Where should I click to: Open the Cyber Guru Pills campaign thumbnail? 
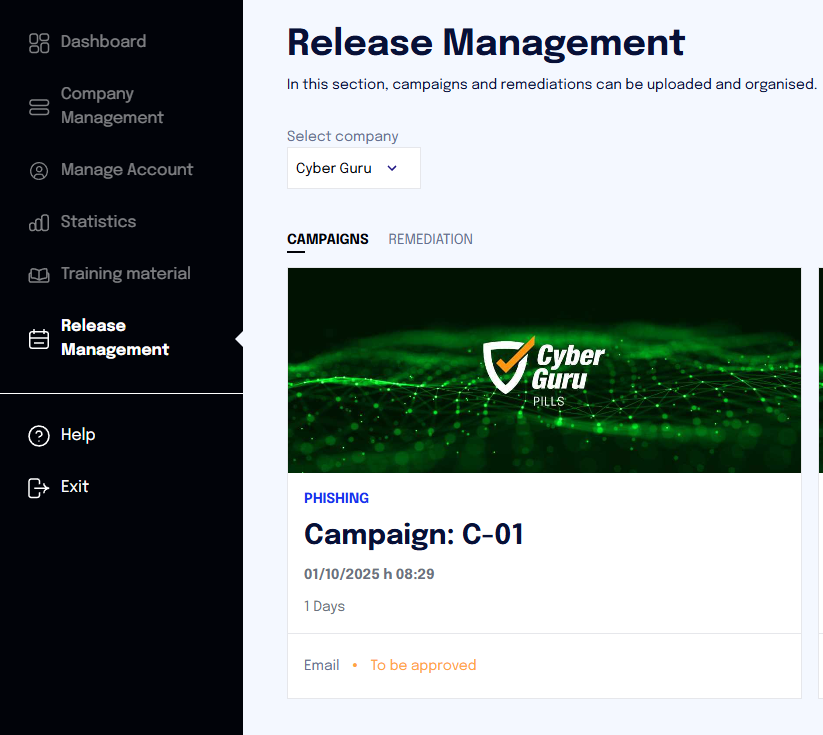tap(544, 371)
